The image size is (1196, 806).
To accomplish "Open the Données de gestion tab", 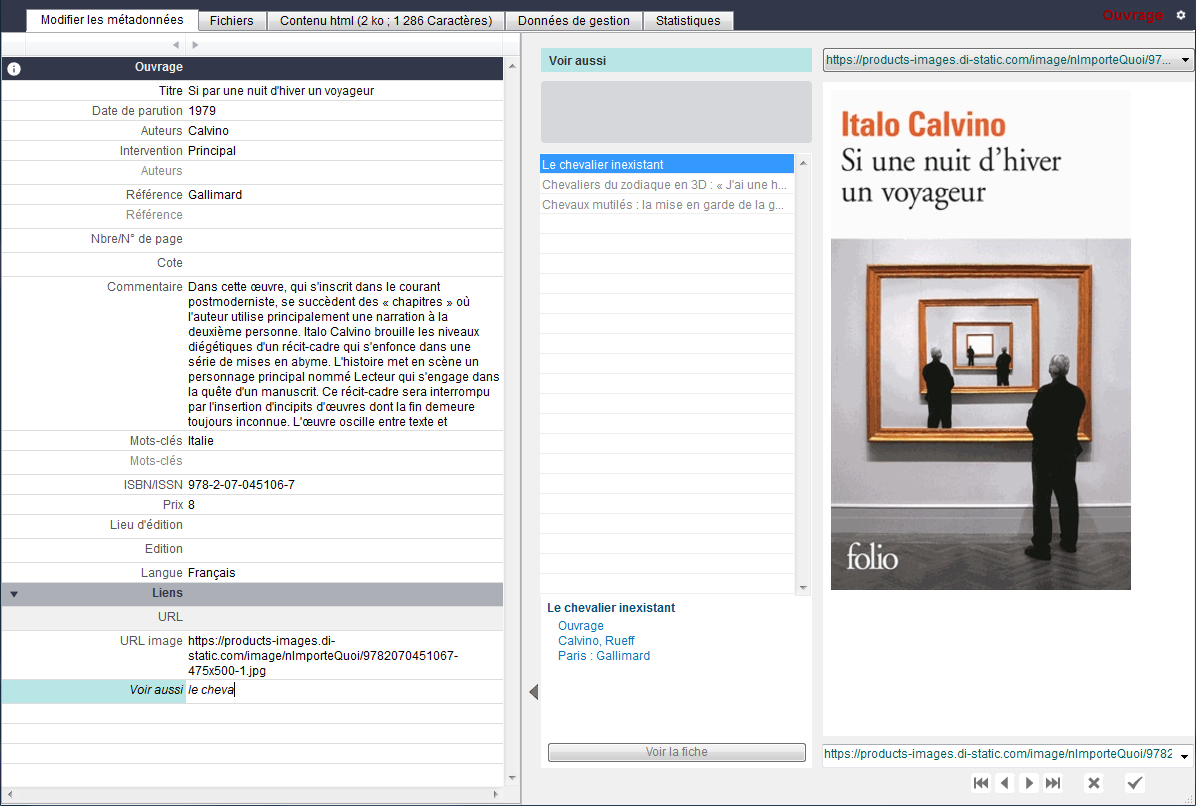I will point(574,21).
